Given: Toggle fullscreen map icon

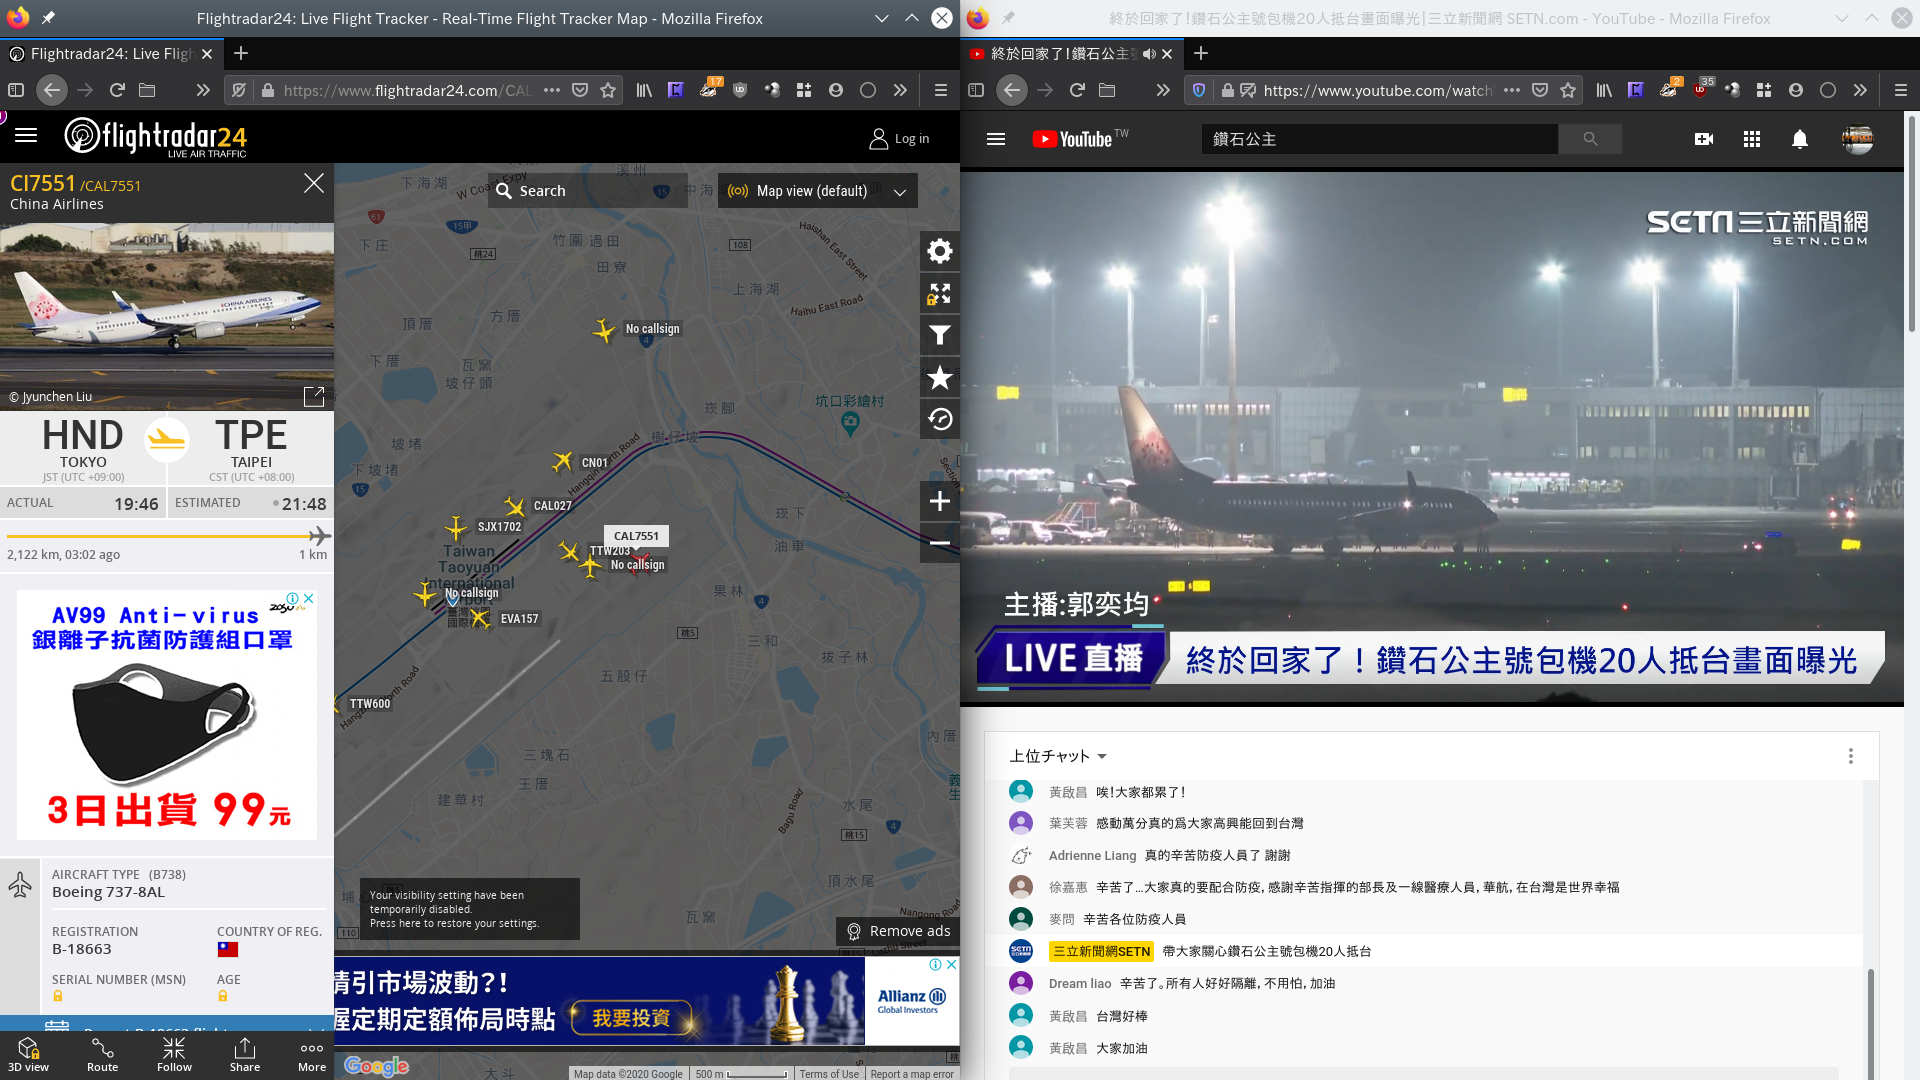Looking at the screenshot, I should (x=939, y=293).
